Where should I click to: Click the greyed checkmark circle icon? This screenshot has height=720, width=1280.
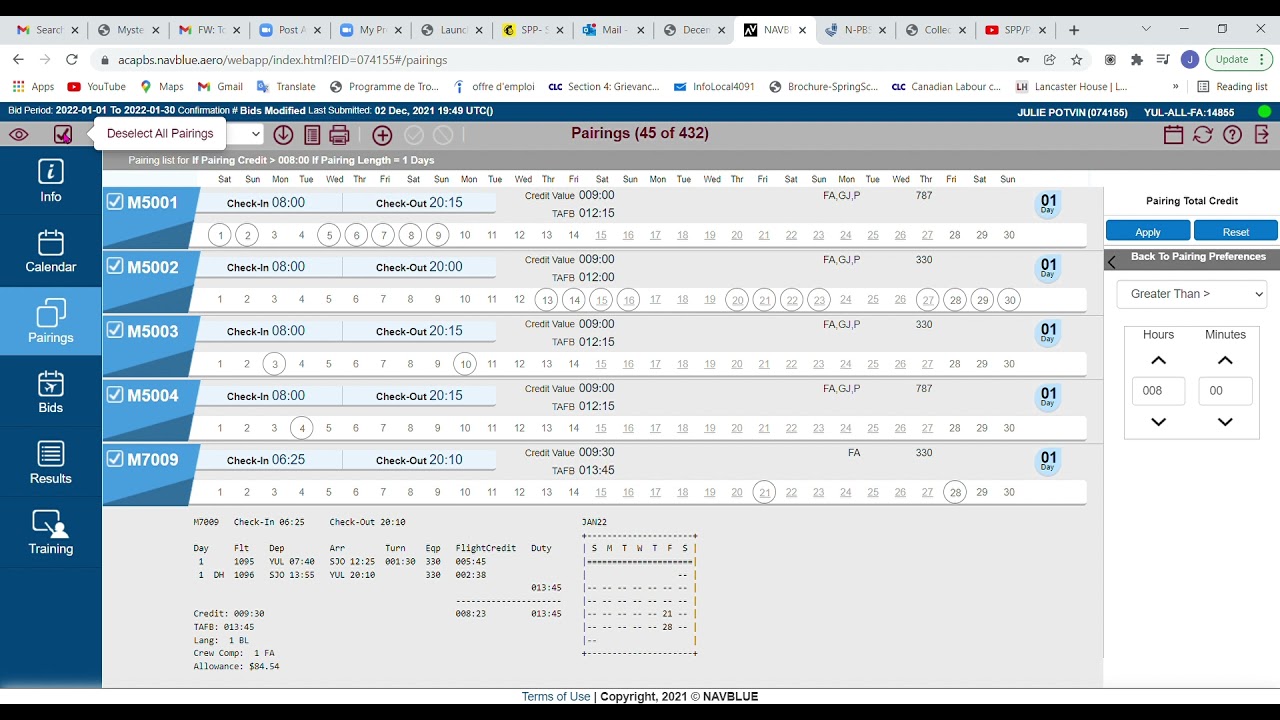point(414,134)
